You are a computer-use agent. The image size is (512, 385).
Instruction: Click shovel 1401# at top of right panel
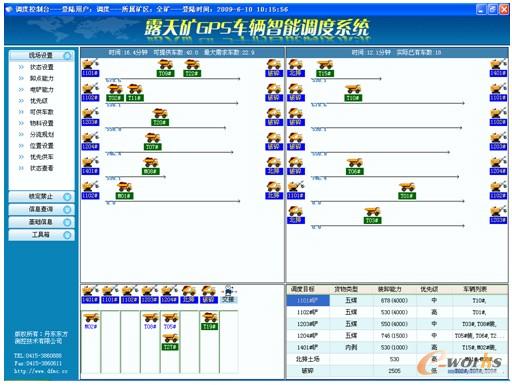[x=498, y=68]
